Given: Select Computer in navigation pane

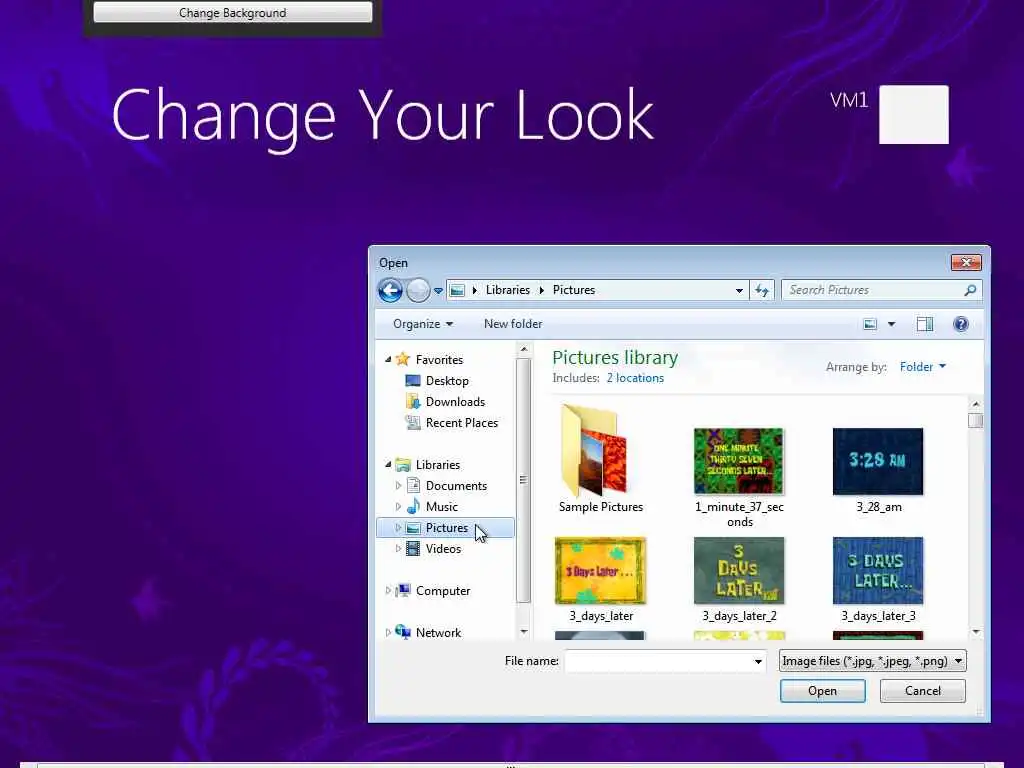Looking at the screenshot, I should click(443, 591).
